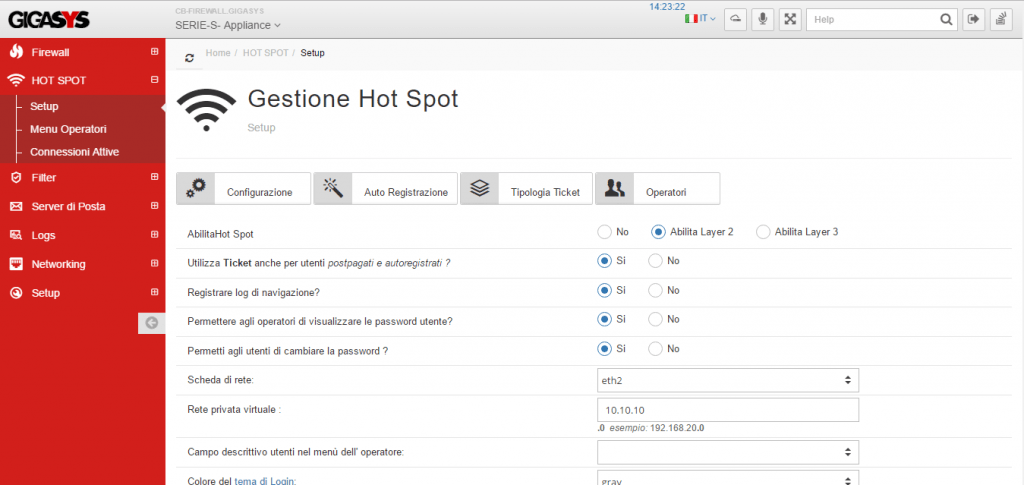This screenshot has width=1024, height=485.
Task: Choose No for AbilitaHot Spot
Action: (x=605, y=232)
